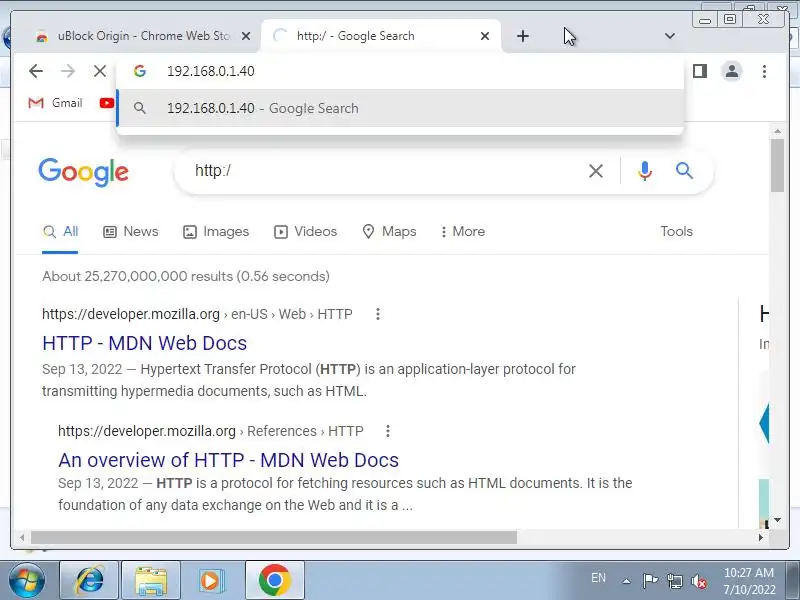Start voice search with microphone

[x=645, y=171]
